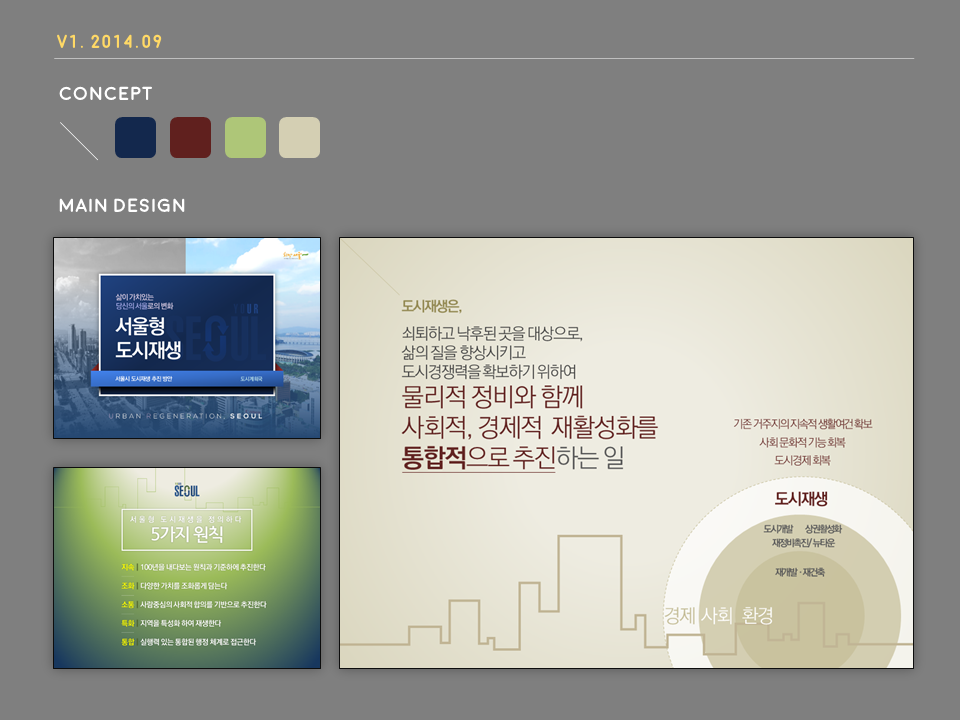Click the '5가지 원칙' title box

[187, 530]
